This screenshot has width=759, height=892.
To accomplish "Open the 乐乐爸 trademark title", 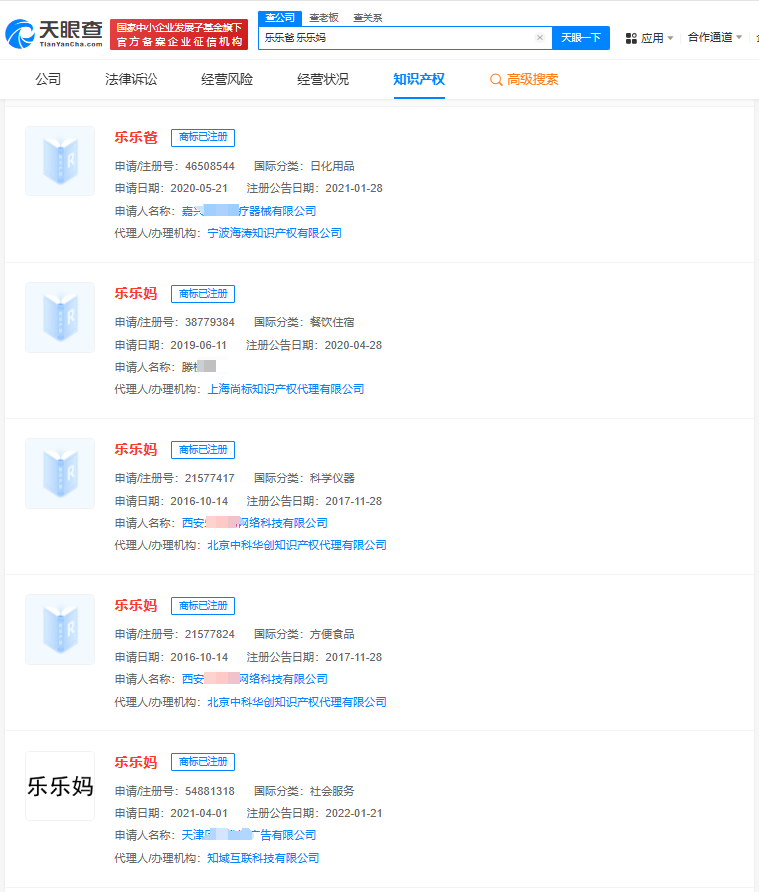I will [136, 137].
